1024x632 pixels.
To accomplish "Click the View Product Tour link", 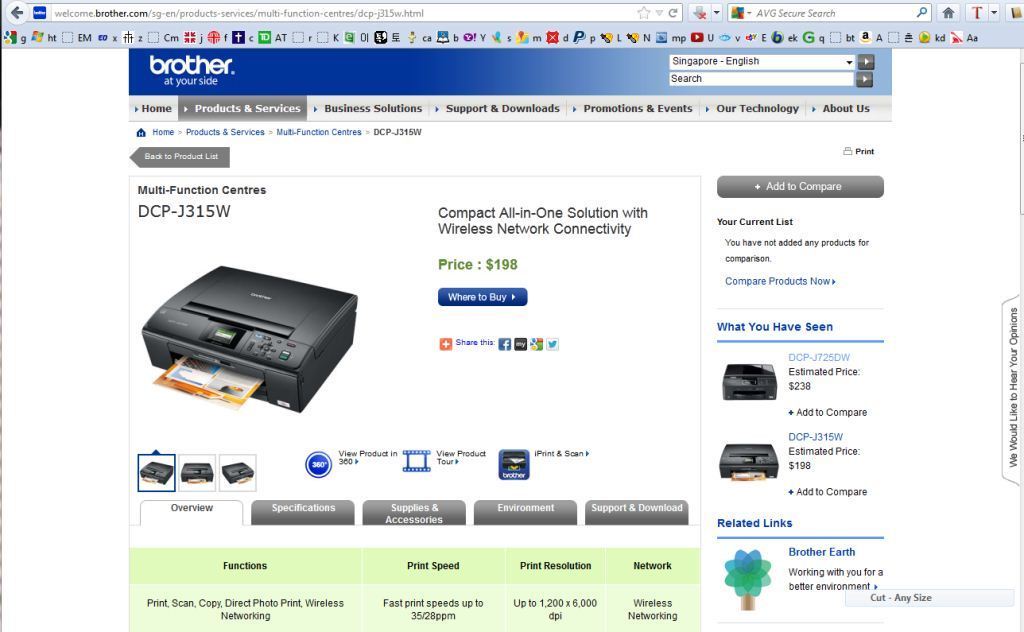I will pyautogui.click(x=461, y=457).
